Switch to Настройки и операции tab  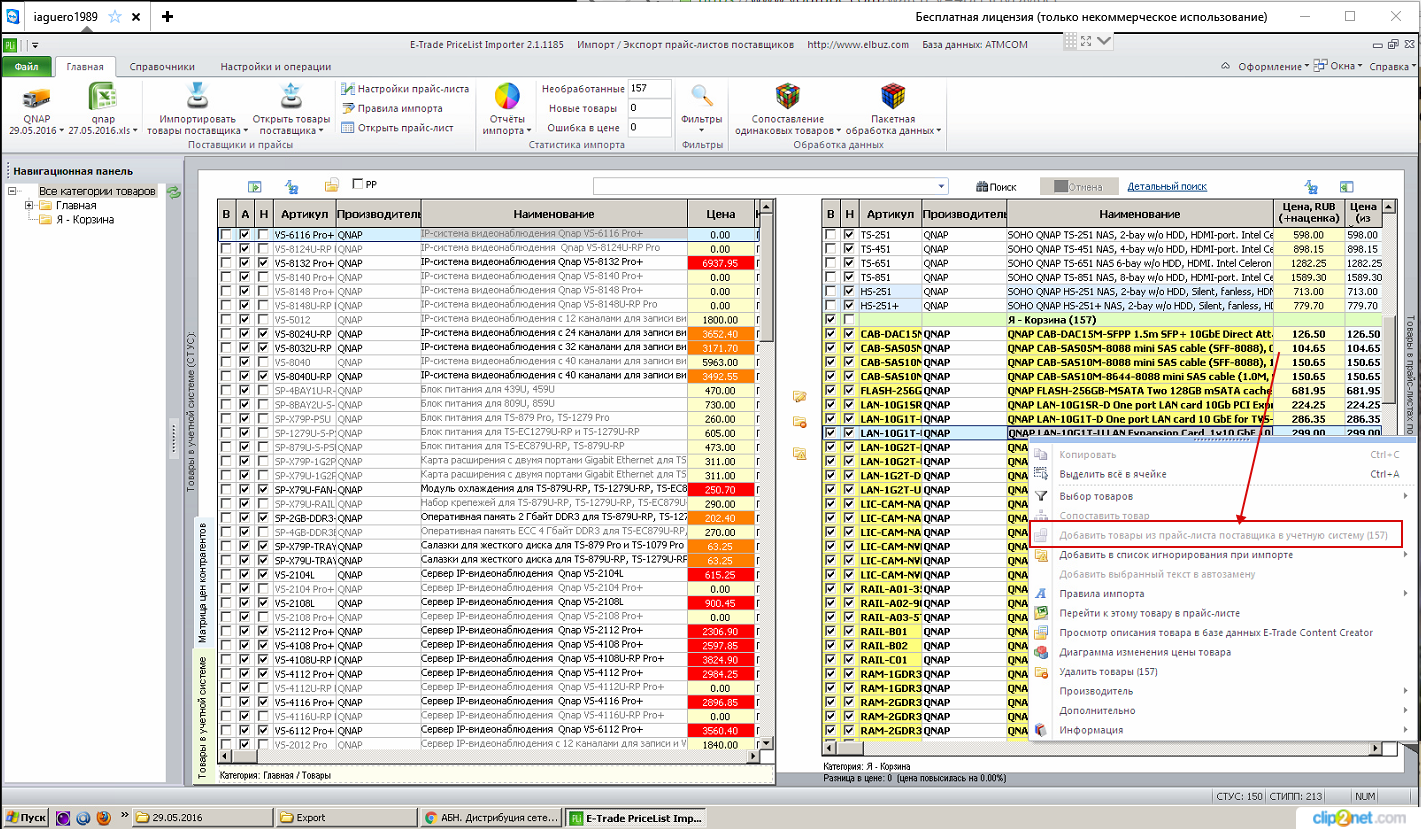276,67
